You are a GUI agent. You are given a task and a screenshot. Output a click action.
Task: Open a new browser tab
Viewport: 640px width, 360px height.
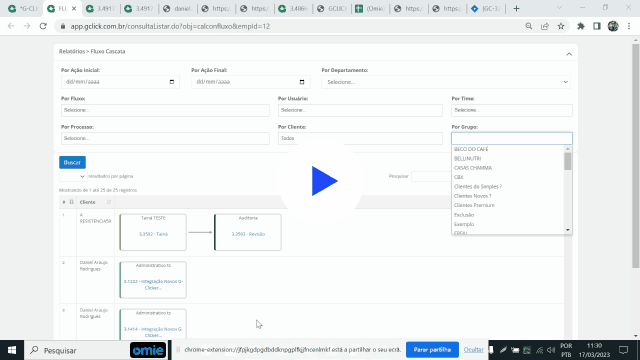(516, 9)
